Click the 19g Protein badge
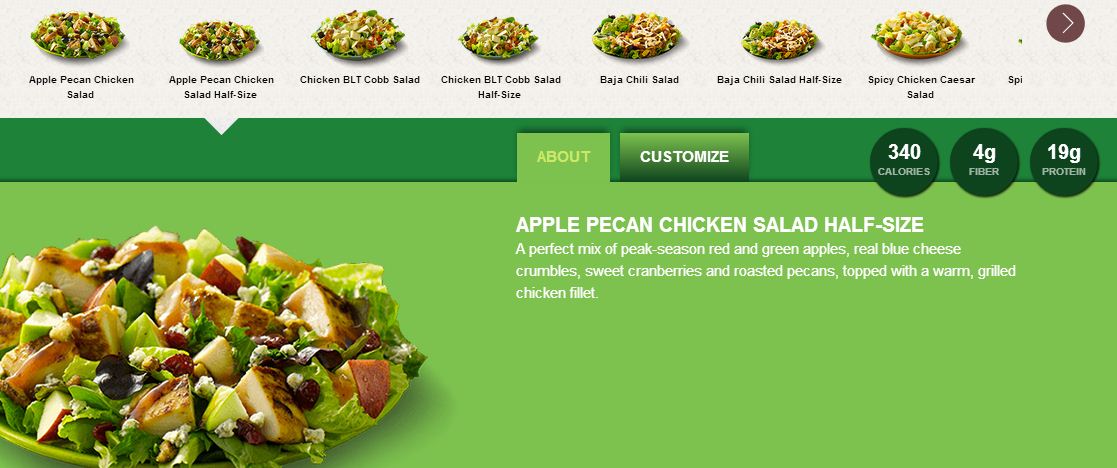The image size is (1117, 468). coord(1064,162)
